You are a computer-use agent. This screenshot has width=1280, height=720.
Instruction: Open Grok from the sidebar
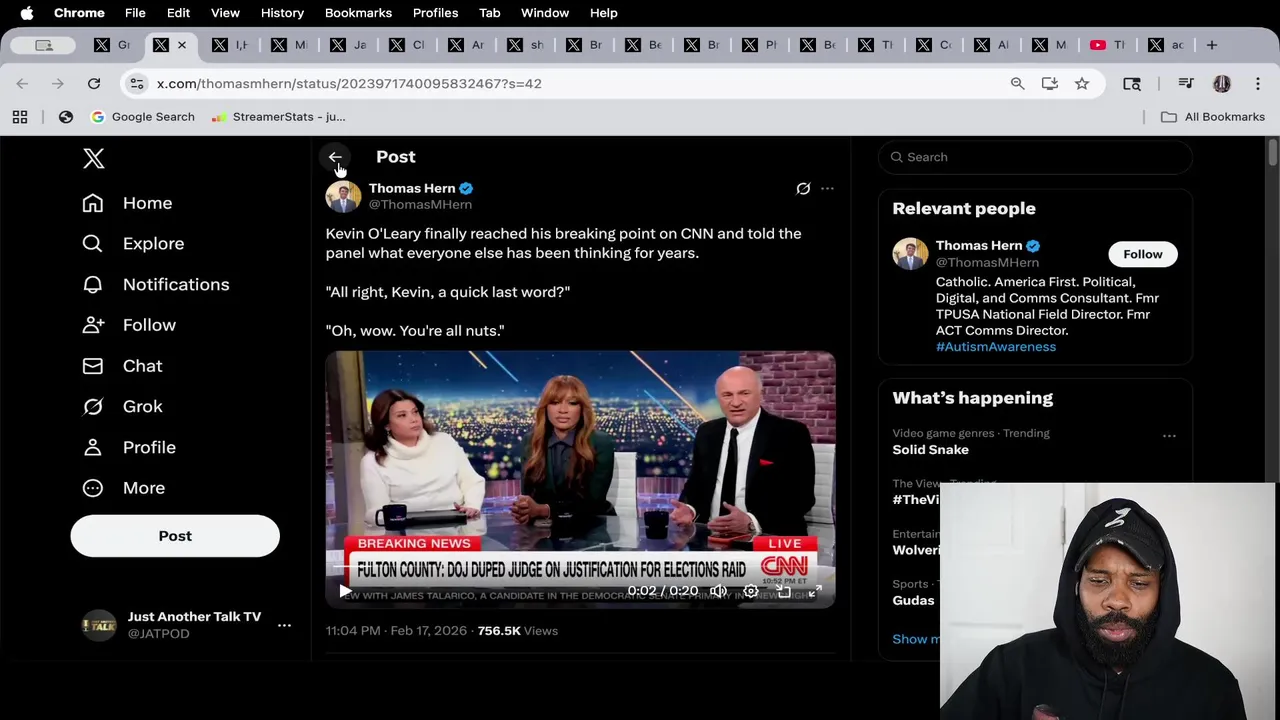[122, 407]
